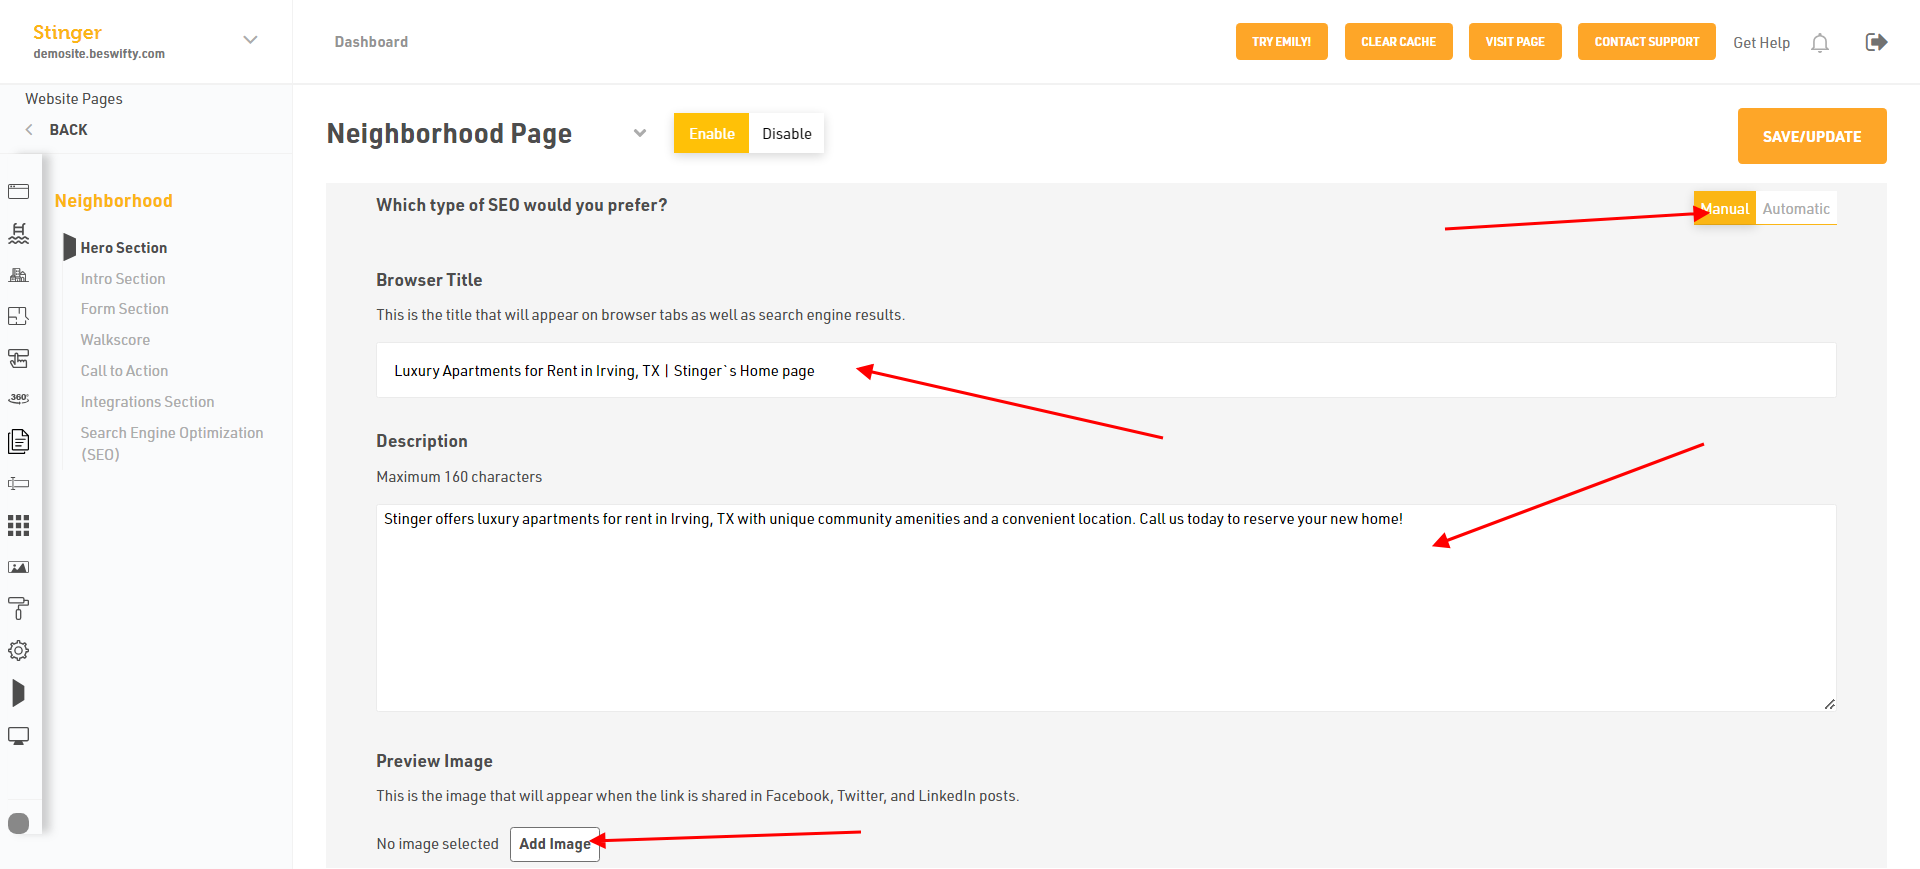The width and height of the screenshot is (1920, 869).
Task: Expand the Neighborhood Page dropdown chevron
Action: click(640, 133)
